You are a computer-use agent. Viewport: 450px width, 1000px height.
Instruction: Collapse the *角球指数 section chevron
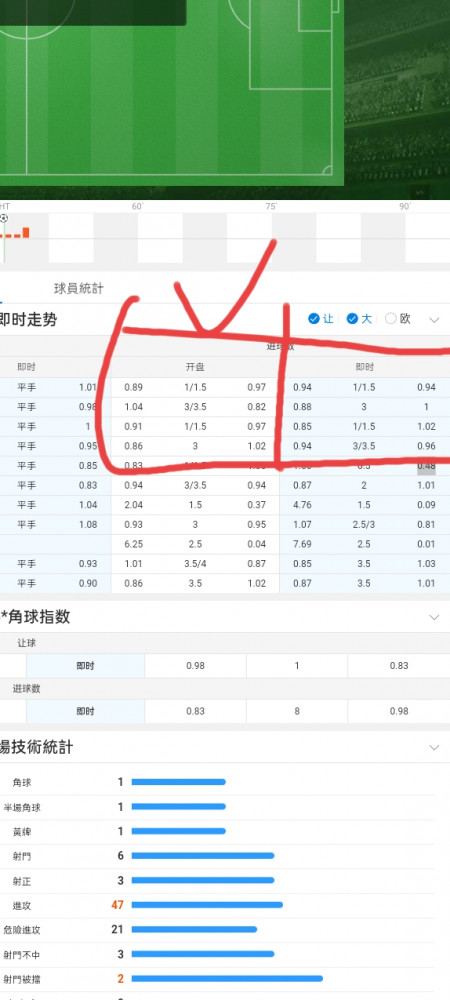click(434, 617)
